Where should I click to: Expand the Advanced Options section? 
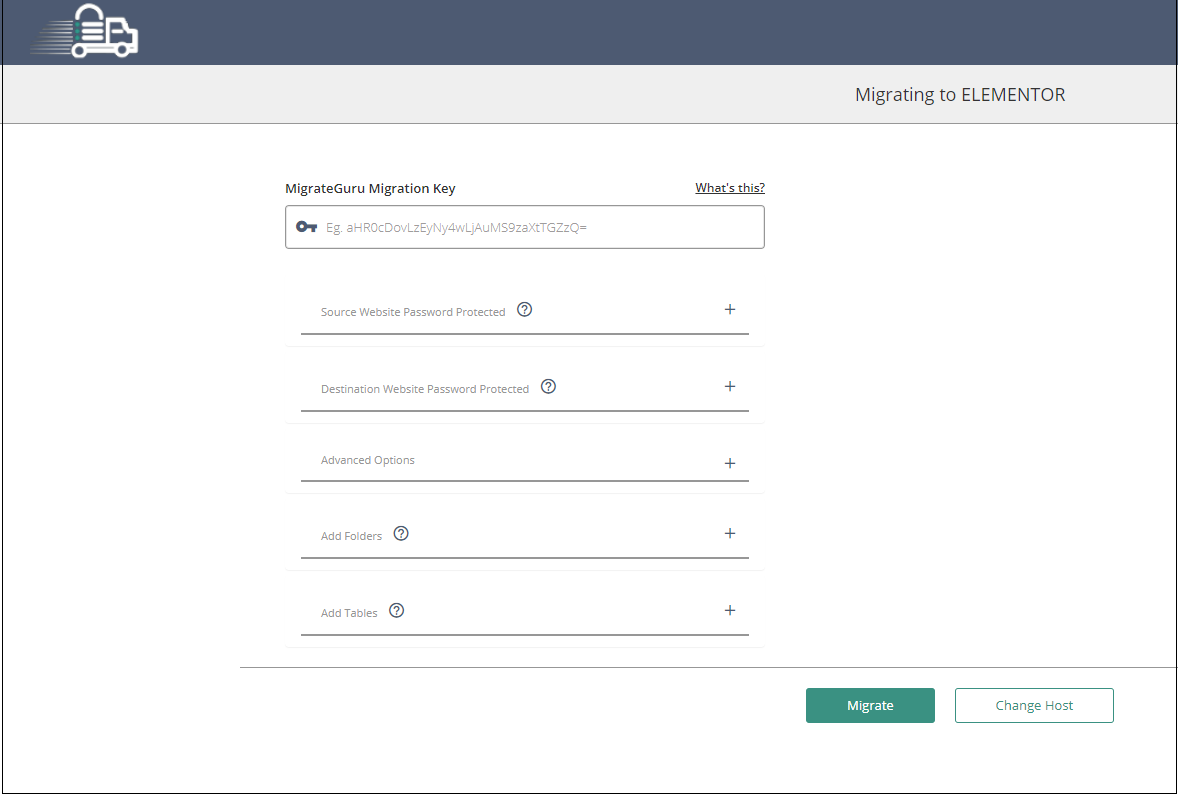click(730, 462)
